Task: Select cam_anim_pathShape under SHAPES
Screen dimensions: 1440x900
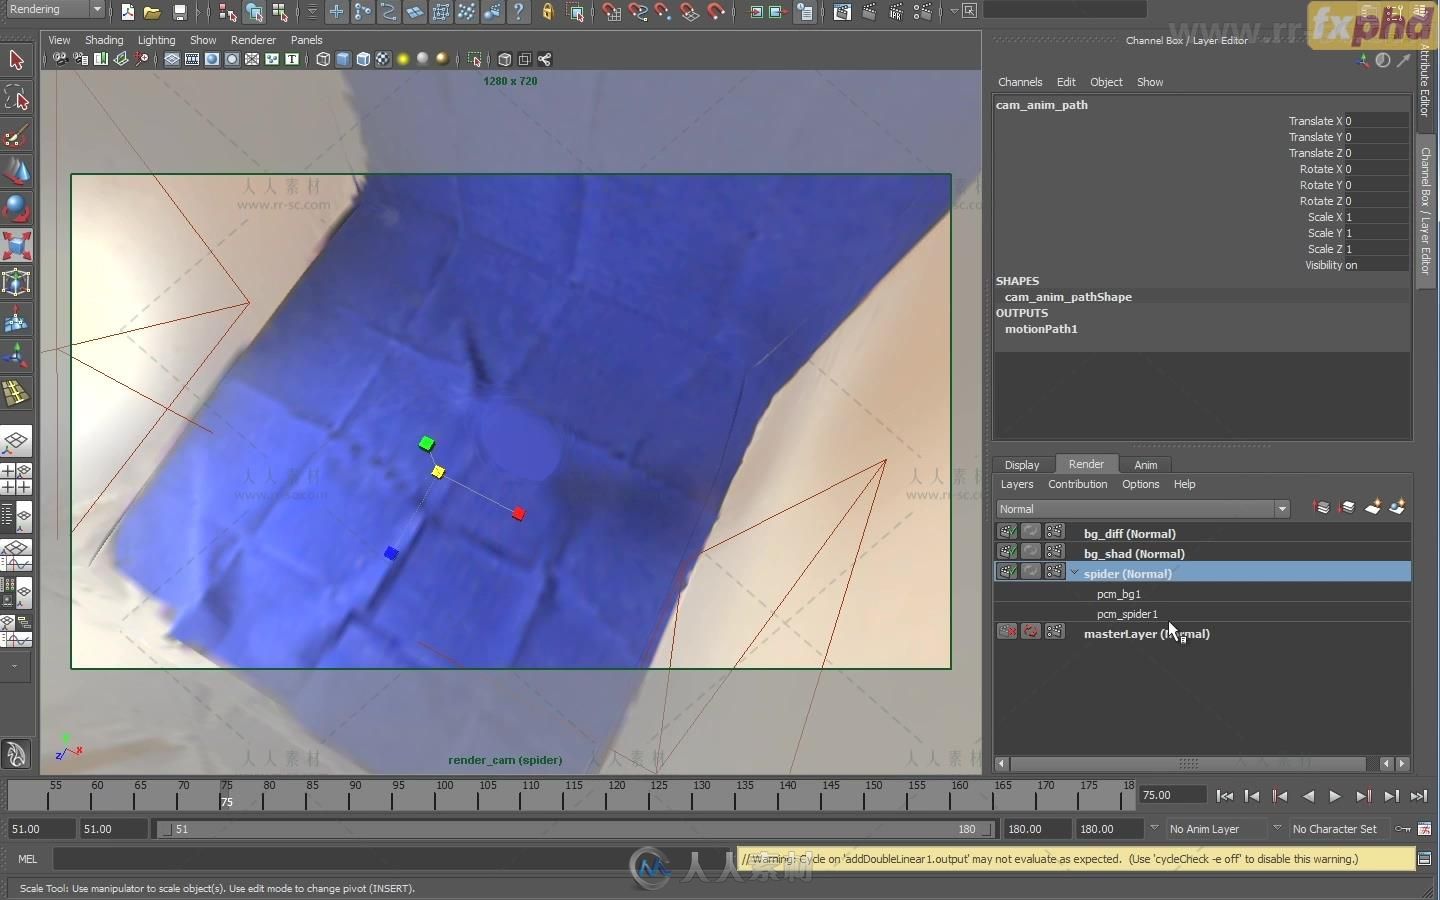Action: click(1068, 297)
